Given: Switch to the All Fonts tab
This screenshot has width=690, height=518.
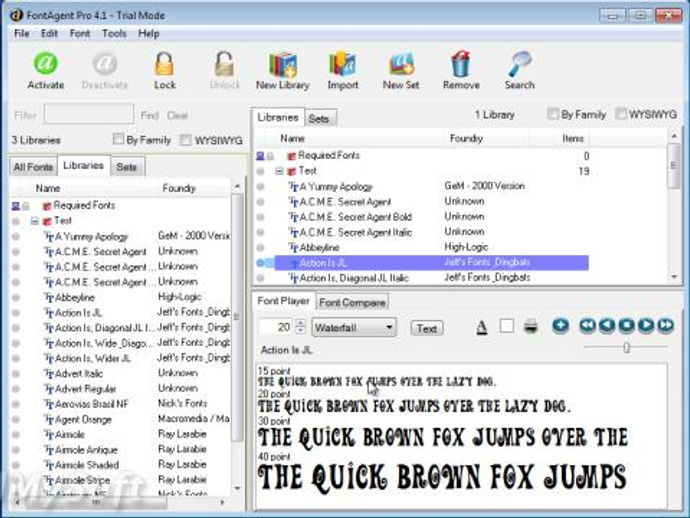Looking at the screenshot, I should 33,167.
